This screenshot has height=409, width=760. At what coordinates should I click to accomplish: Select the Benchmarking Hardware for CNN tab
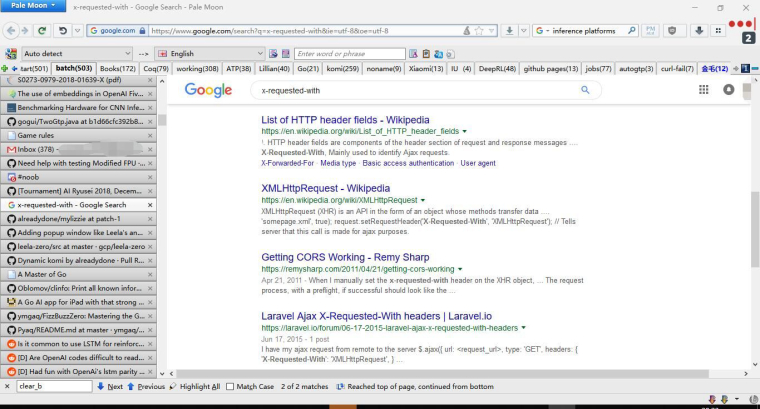pos(78,108)
